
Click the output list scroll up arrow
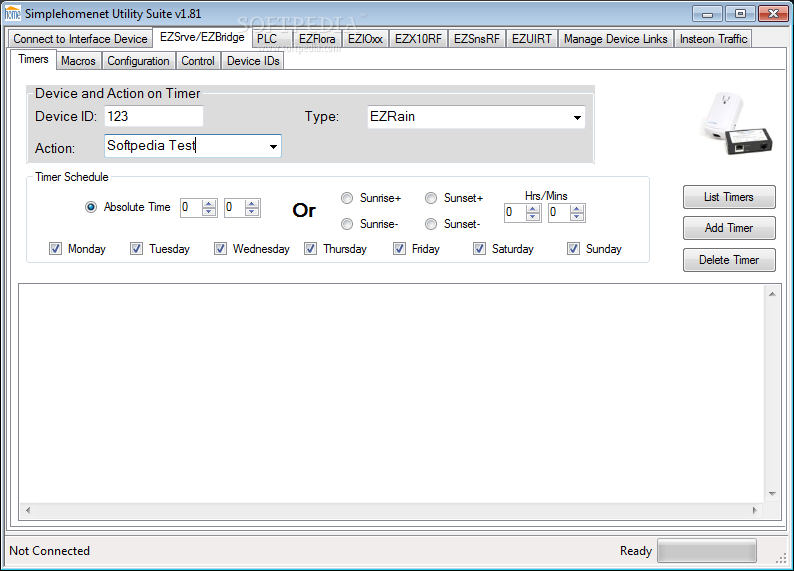coord(772,294)
